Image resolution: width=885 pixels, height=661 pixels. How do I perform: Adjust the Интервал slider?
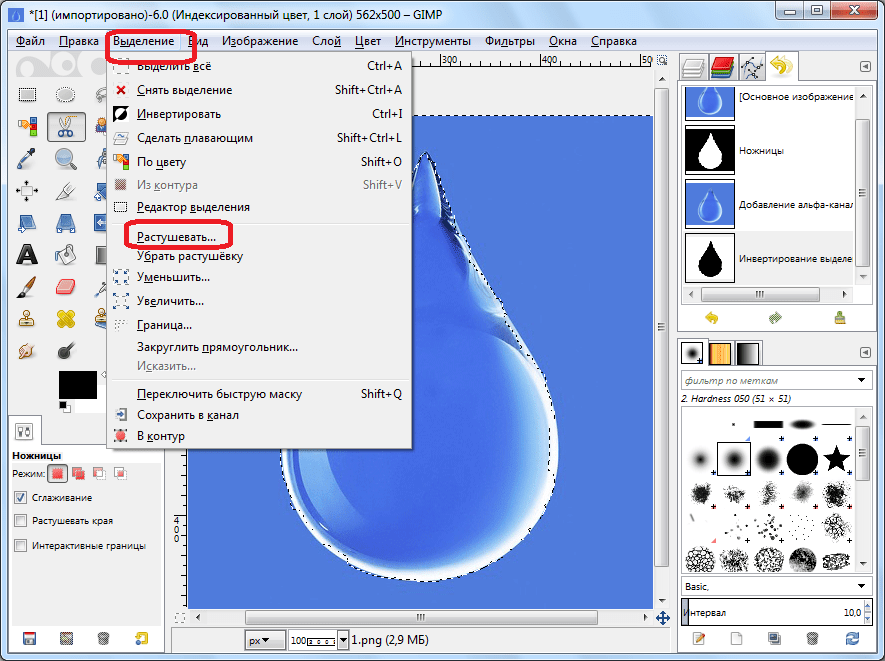[x=773, y=612]
